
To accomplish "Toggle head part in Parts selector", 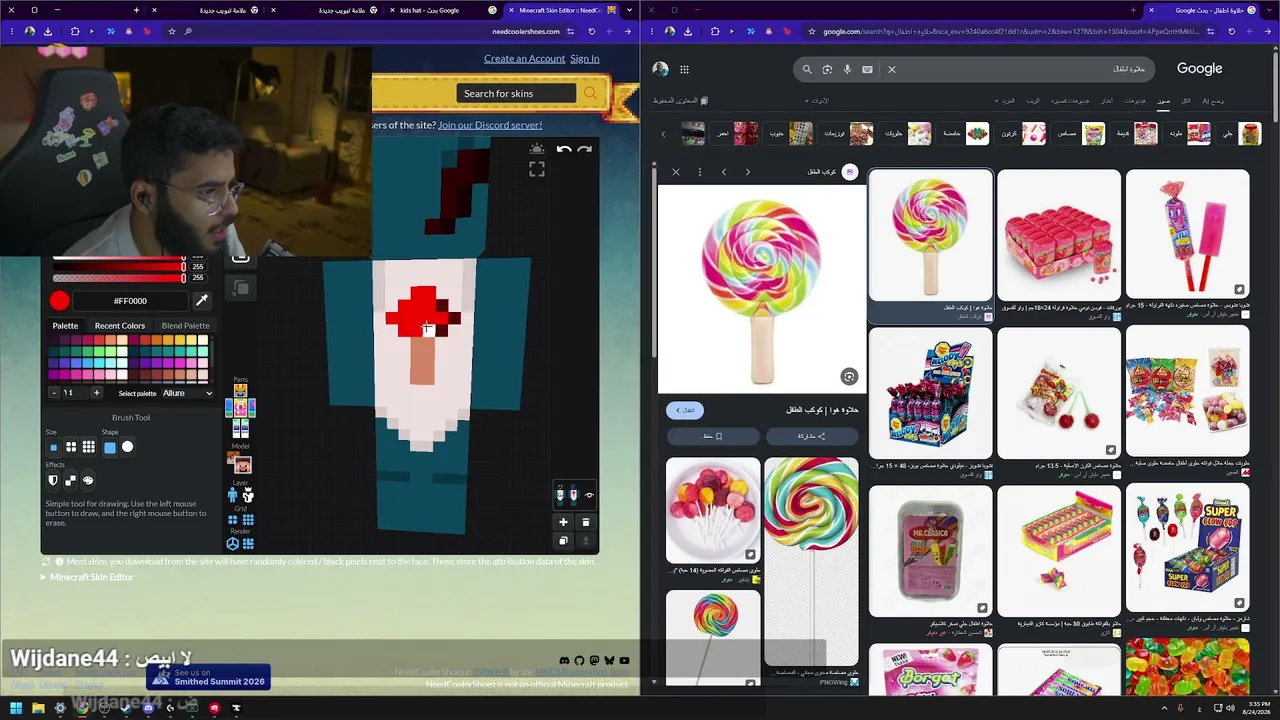I will pyautogui.click(x=240, y=391).
